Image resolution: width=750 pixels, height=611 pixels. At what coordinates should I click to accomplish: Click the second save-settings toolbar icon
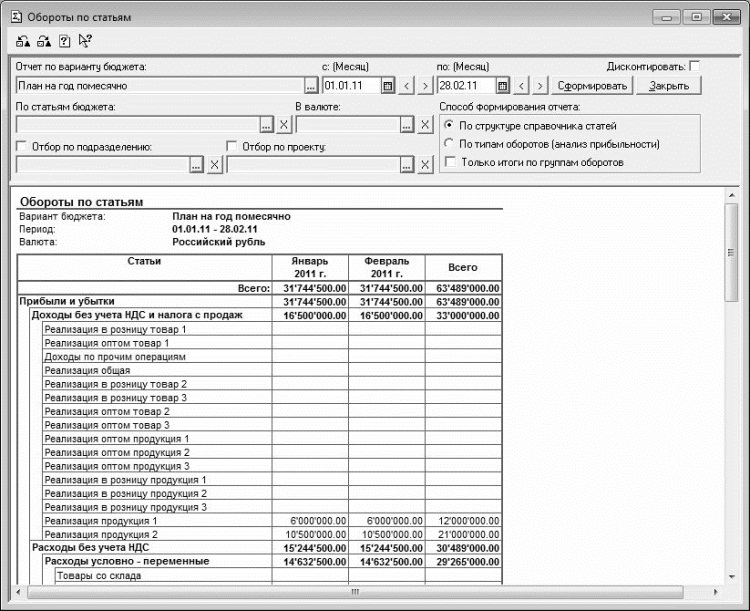tap(44, 42)
